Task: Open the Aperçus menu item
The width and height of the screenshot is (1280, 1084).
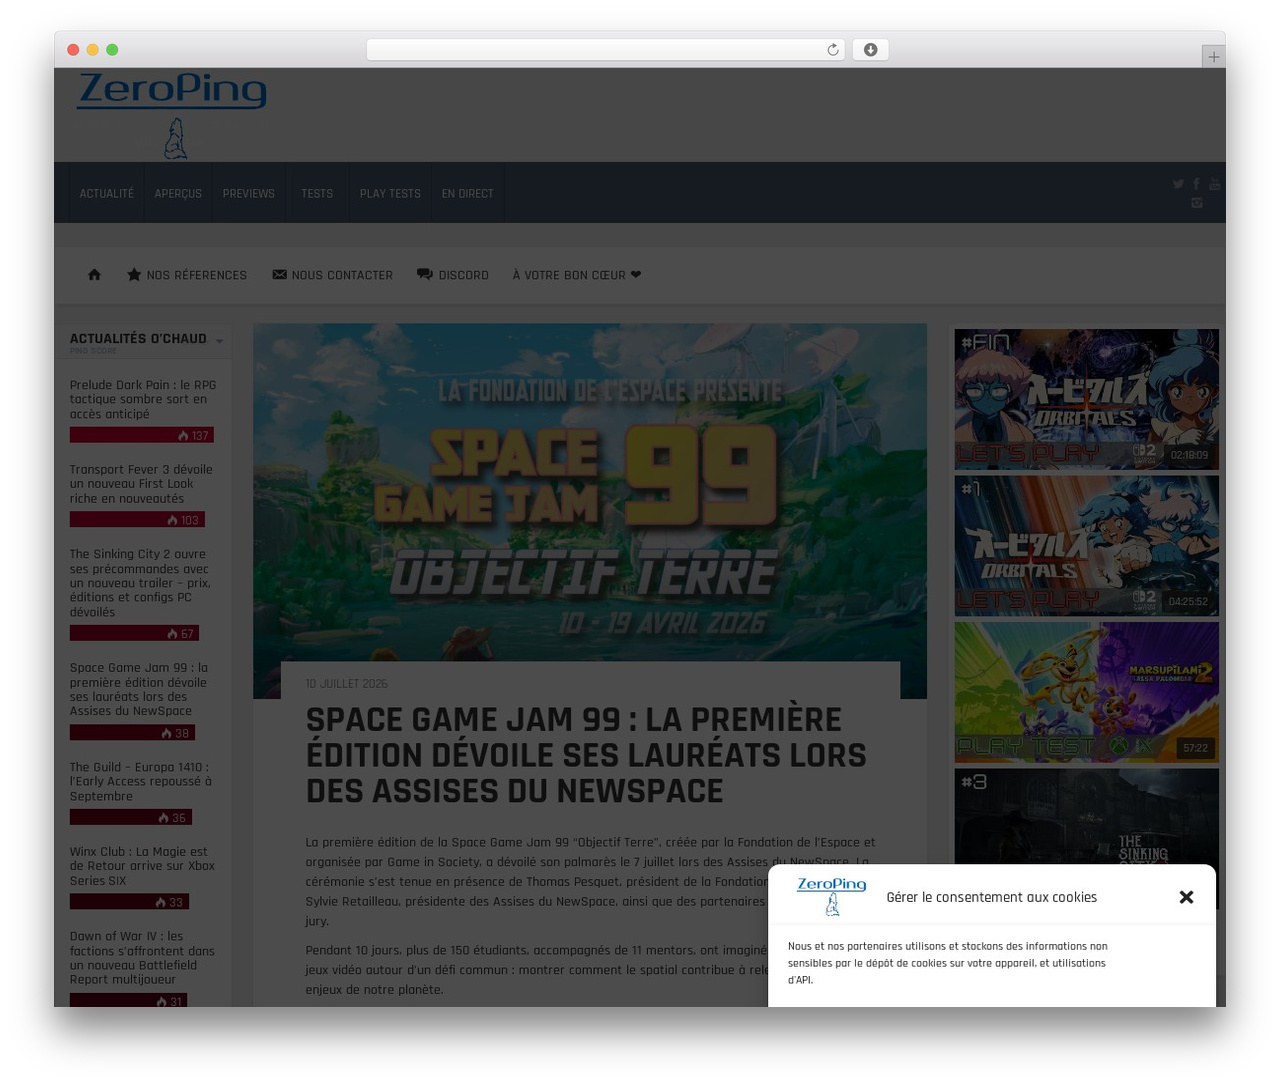Action: [178, 194]
